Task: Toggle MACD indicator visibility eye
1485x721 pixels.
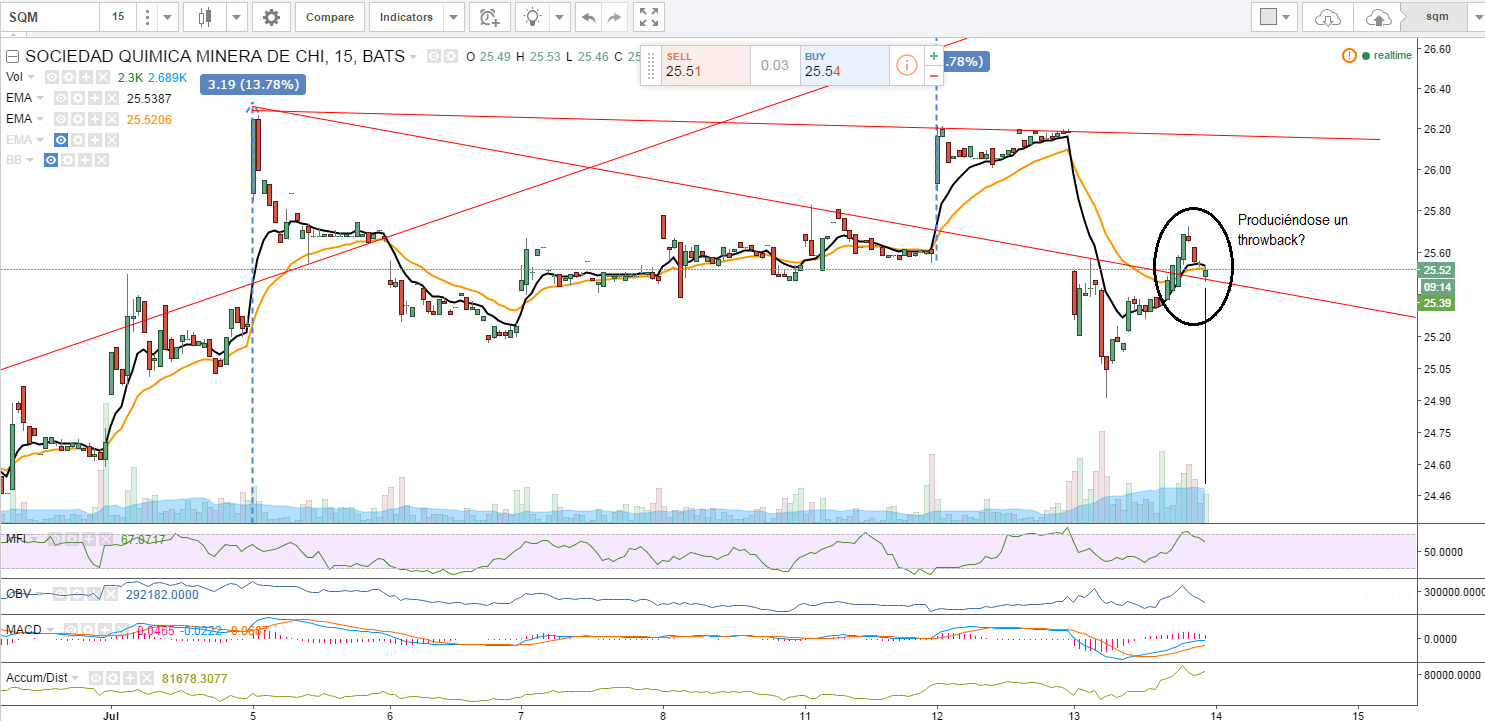Action: [x=71, y=629]
